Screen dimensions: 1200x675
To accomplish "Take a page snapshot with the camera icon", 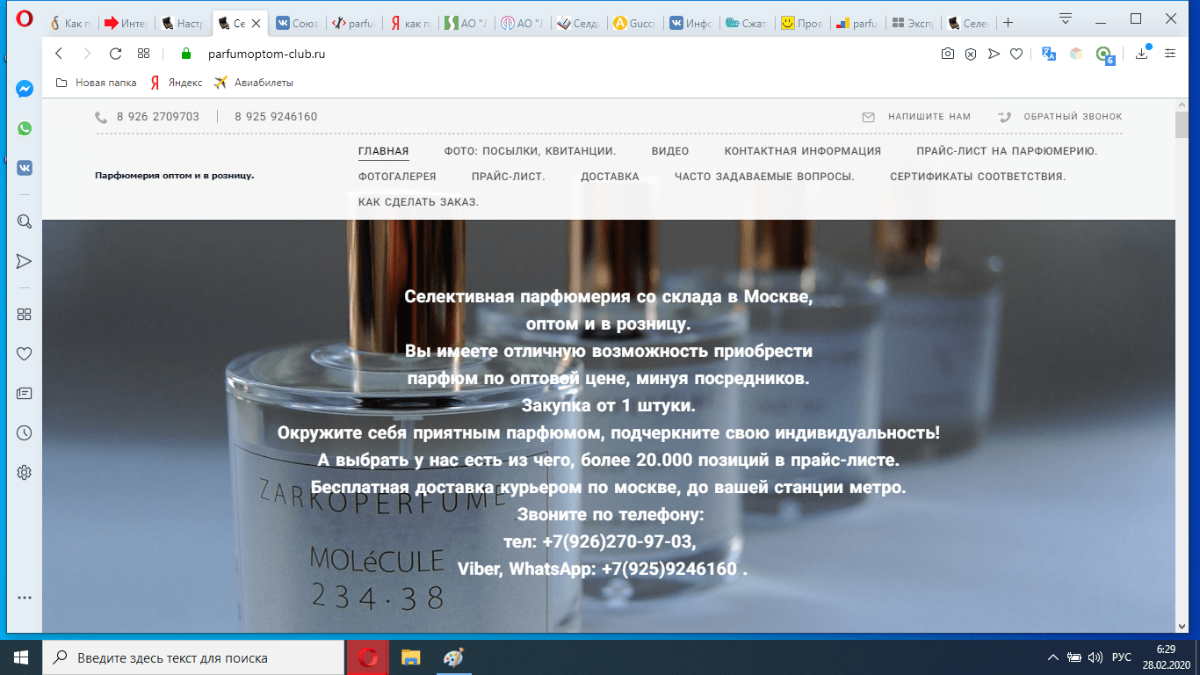I will (947, 56).
